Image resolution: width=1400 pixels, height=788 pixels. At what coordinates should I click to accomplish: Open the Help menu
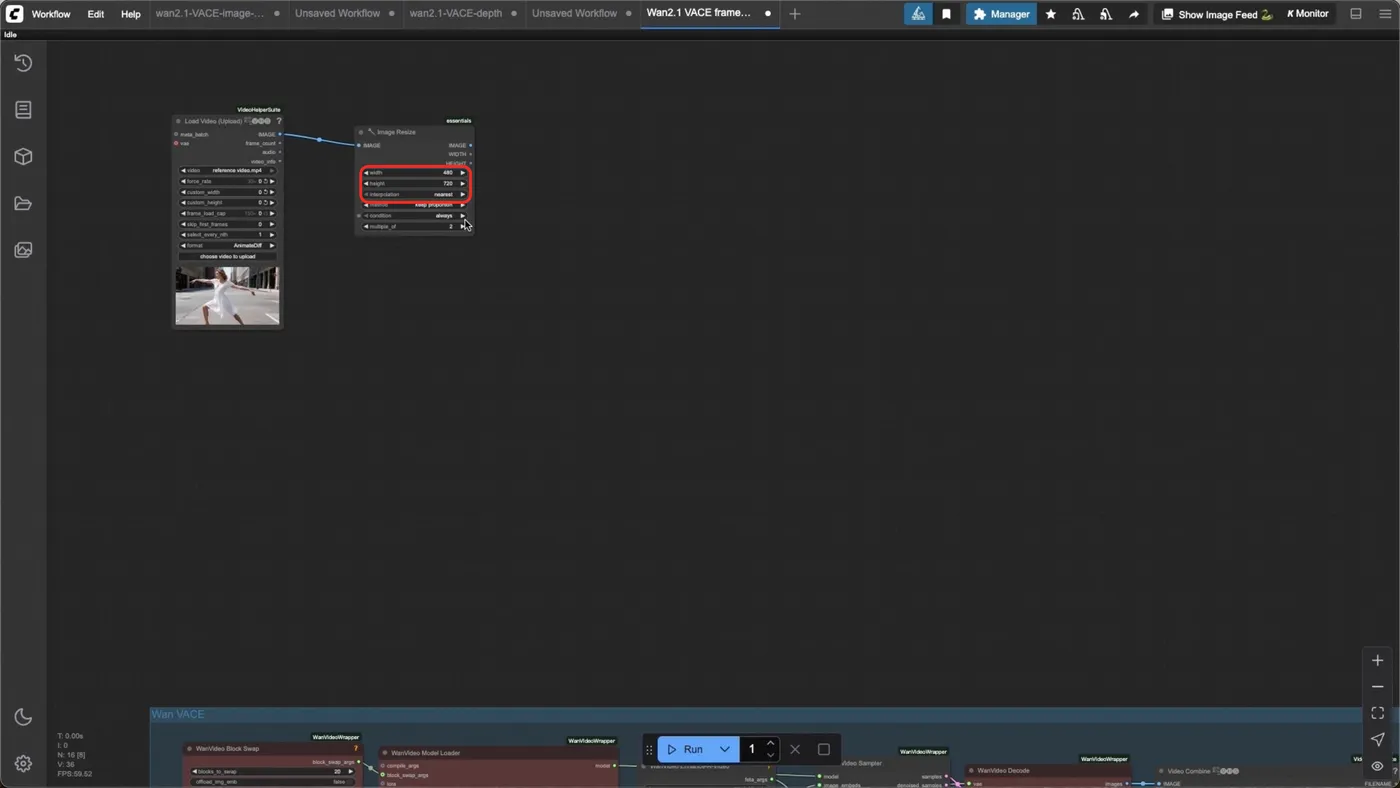click(x=131, y=14)
